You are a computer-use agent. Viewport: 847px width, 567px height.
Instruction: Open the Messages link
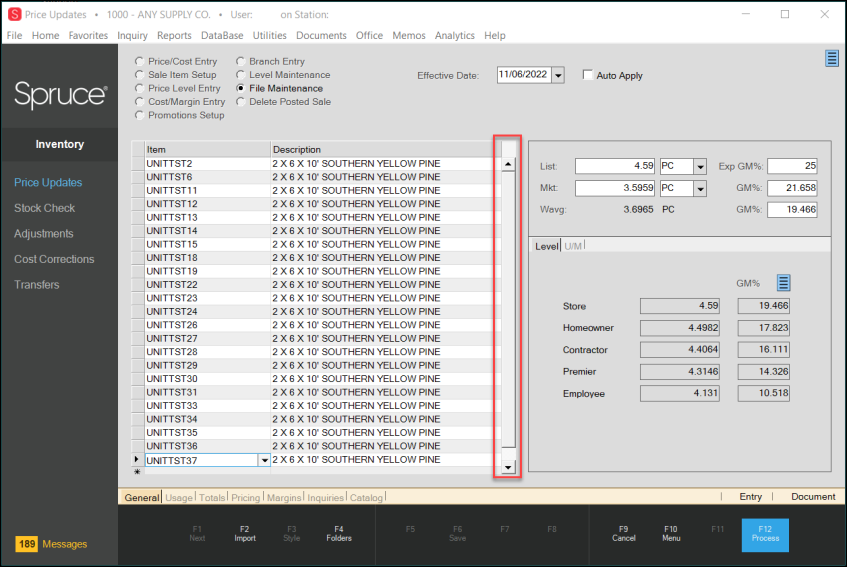point(64,544)
